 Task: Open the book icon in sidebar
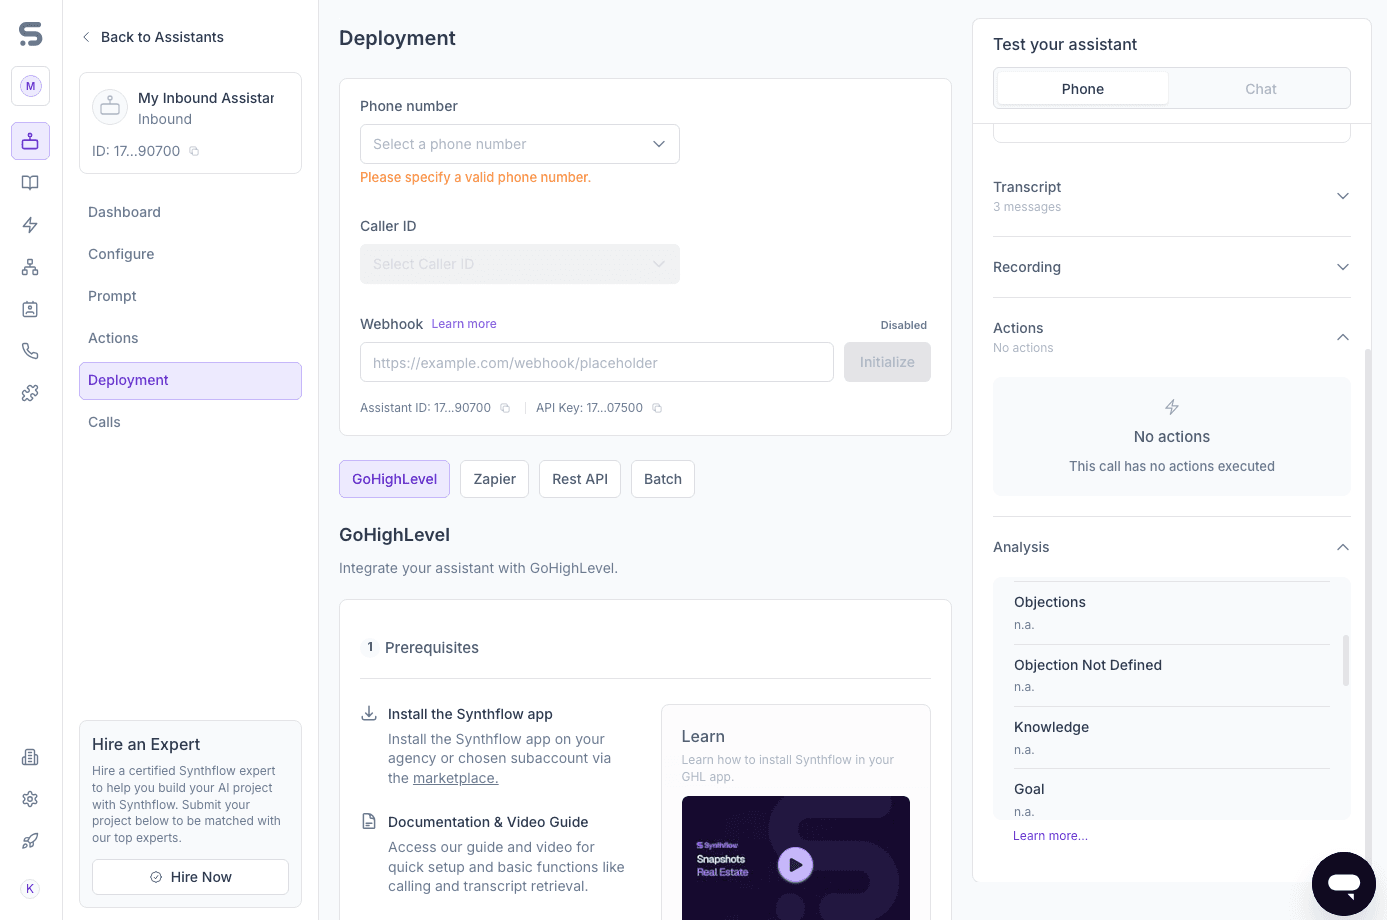30,183
